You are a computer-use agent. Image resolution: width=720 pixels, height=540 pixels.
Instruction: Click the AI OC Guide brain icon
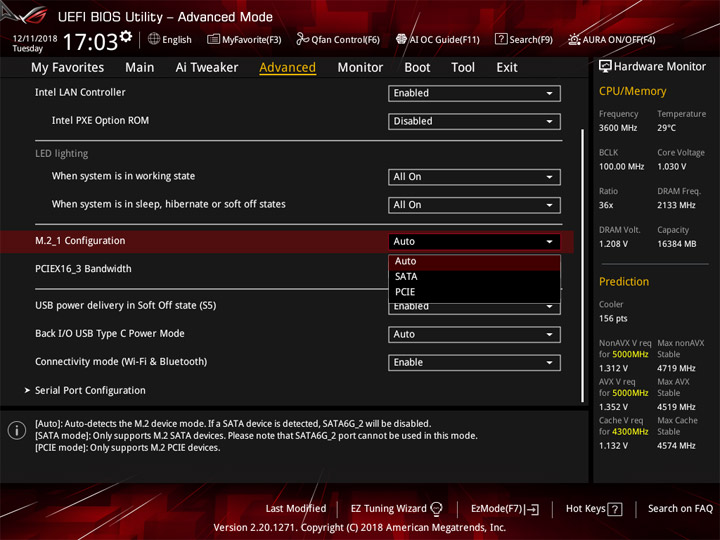click(401, 39)
